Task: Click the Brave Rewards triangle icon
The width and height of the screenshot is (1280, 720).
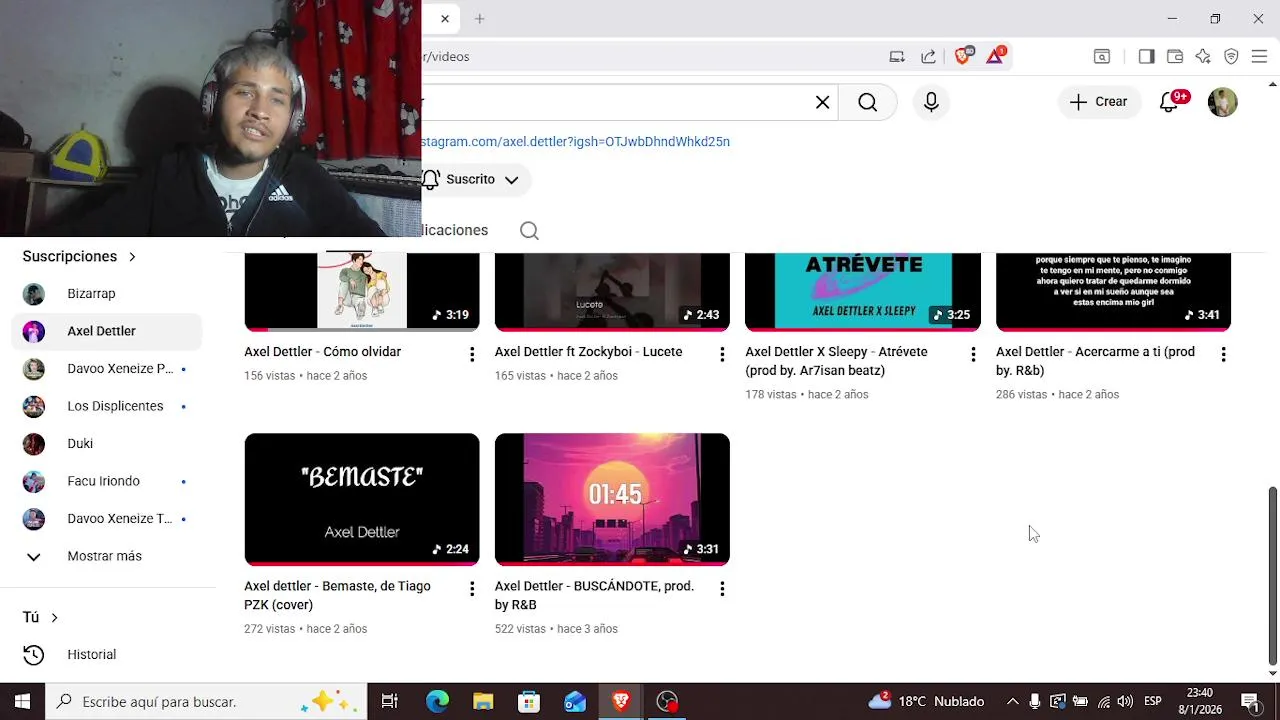Action: point(995,57)
